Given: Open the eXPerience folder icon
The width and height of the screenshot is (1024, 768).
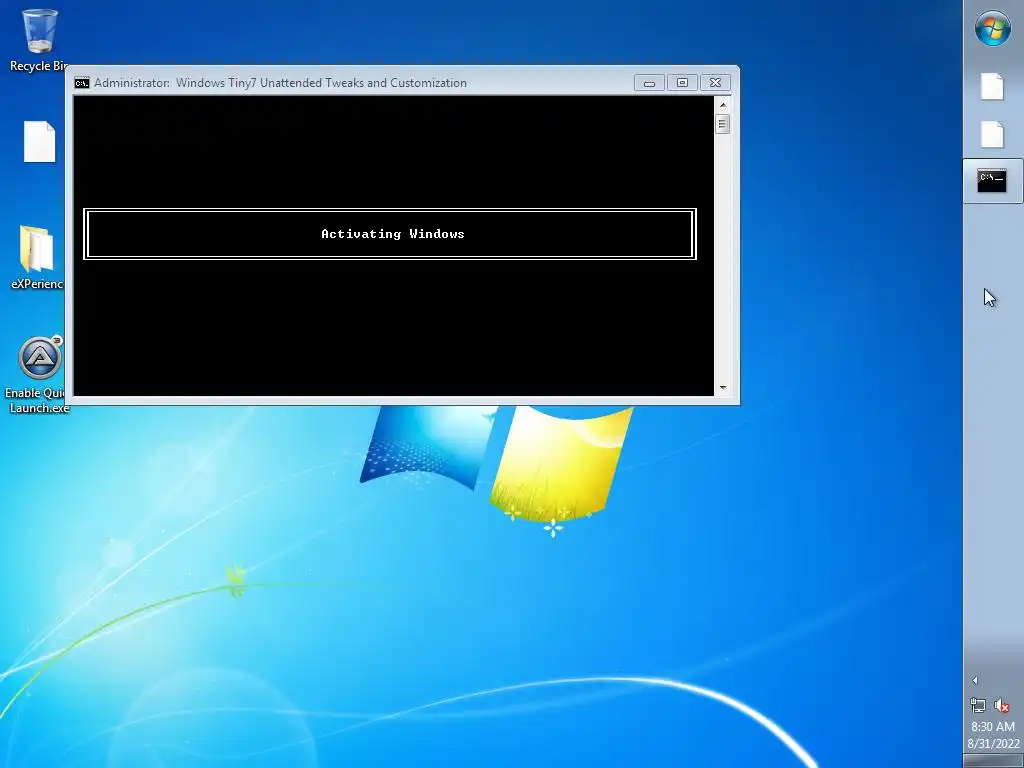Looking at the screenshot, I should click(x=37, y=257).
